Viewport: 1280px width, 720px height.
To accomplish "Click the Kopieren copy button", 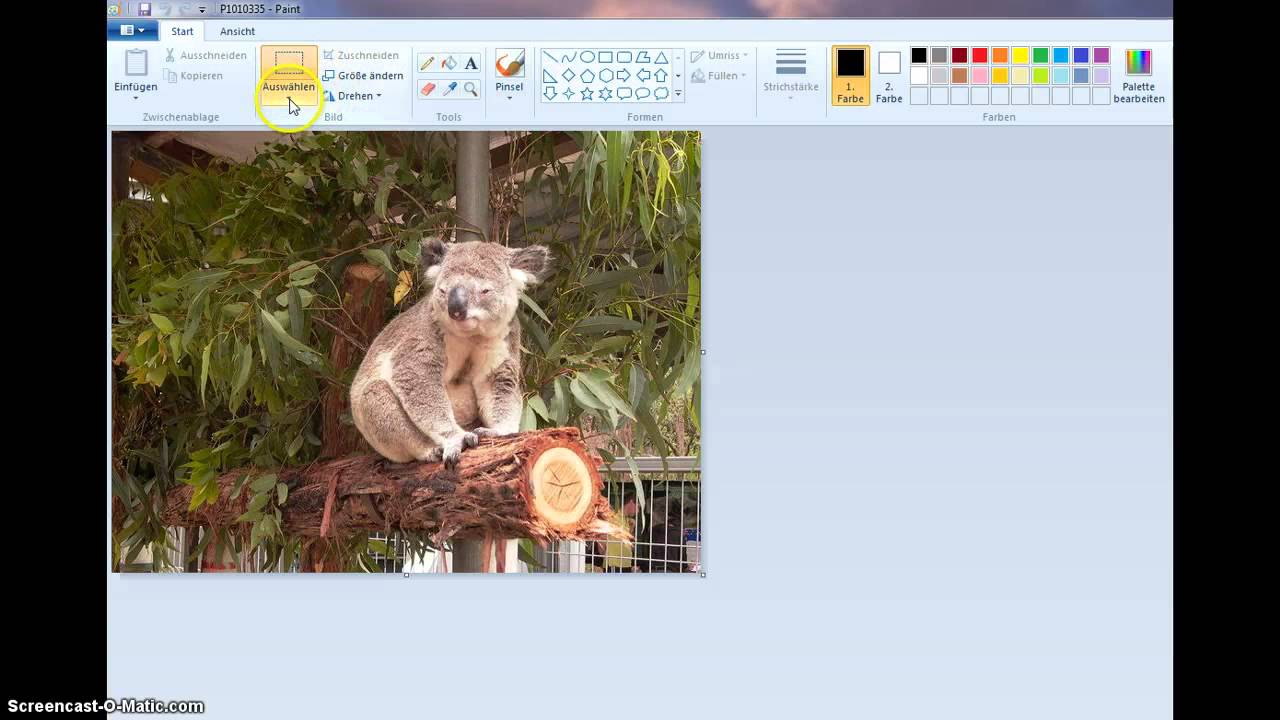I will (x=193, y=76).
